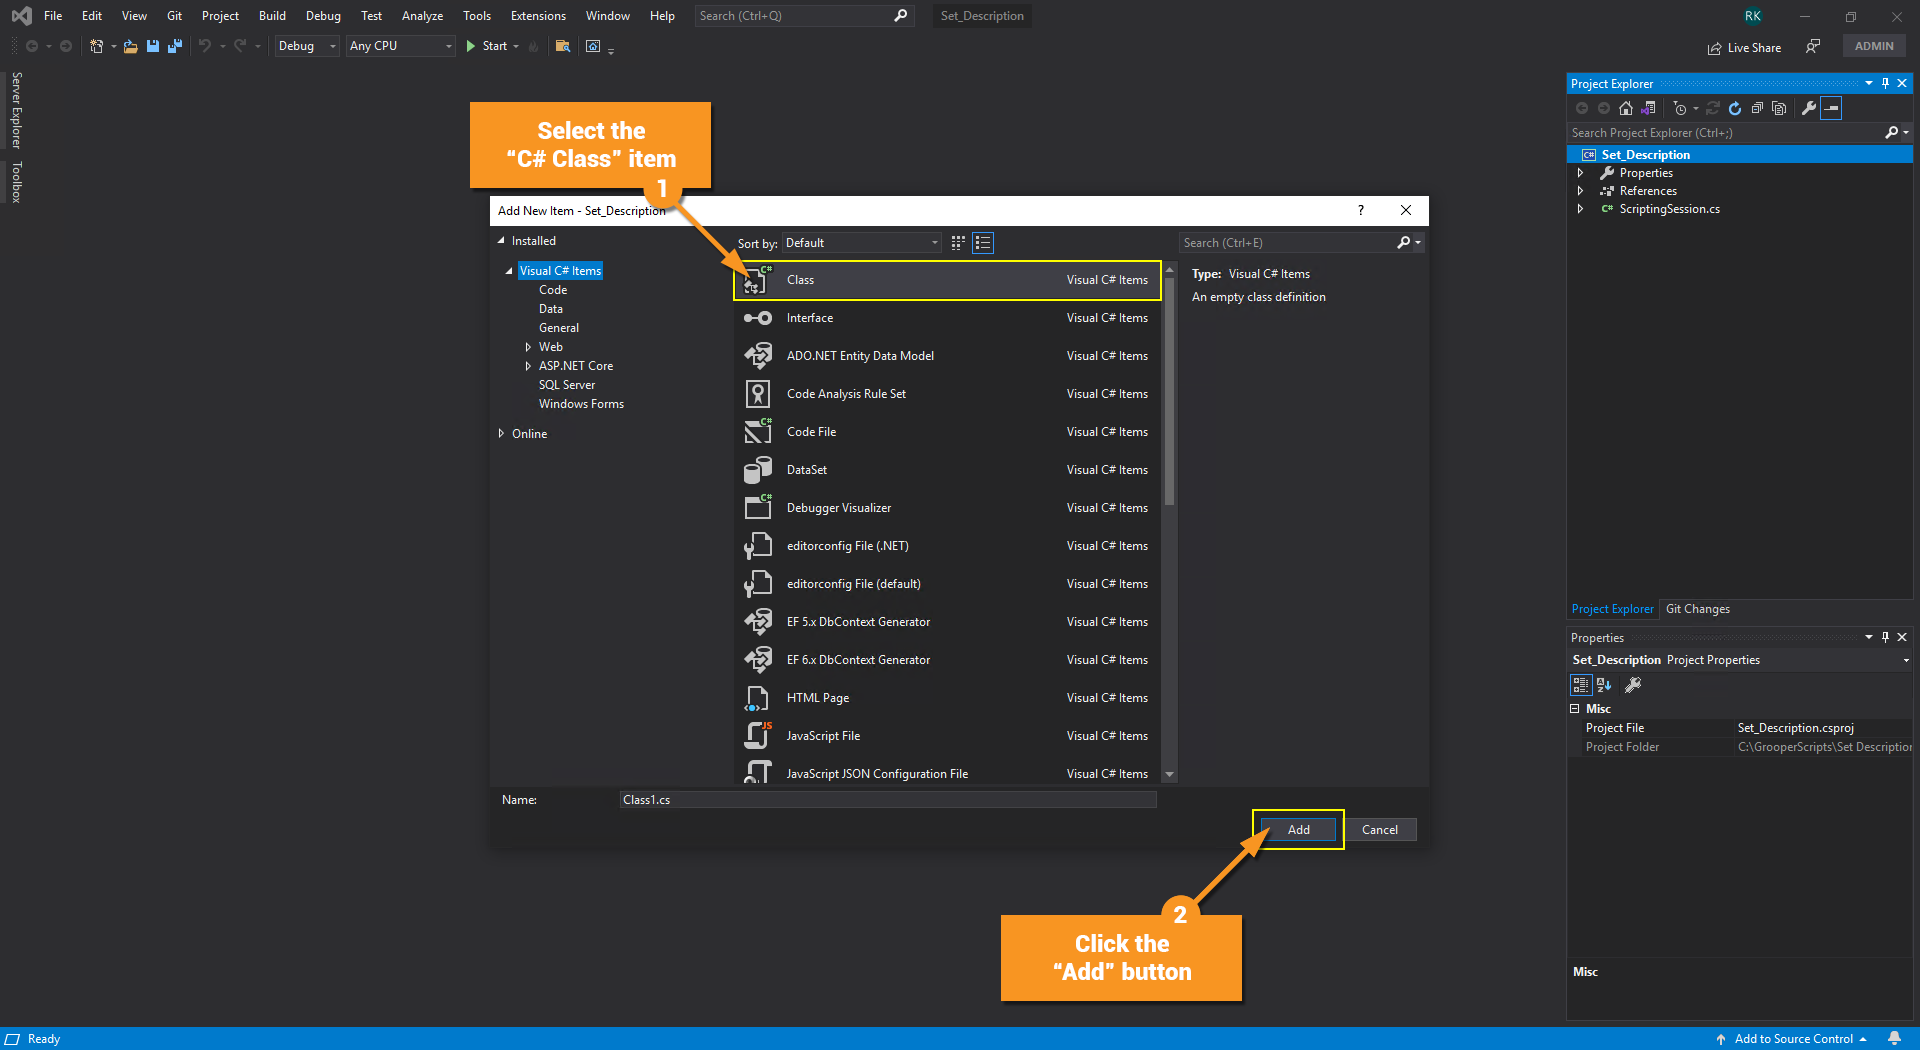Toggle Categorized view in Properties panel
This screenshot has height=1050, width=1920.
pyautogui.click(x=1580, y=685)
